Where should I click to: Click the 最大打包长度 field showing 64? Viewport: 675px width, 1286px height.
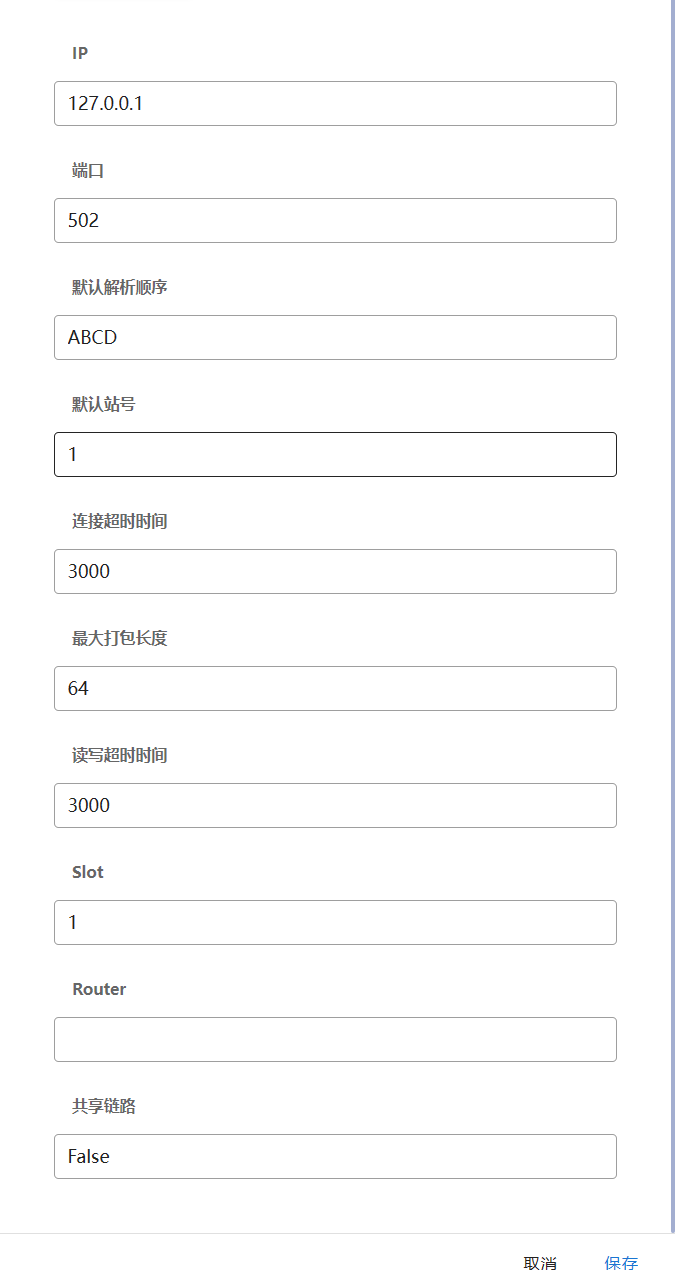point(335,688)
